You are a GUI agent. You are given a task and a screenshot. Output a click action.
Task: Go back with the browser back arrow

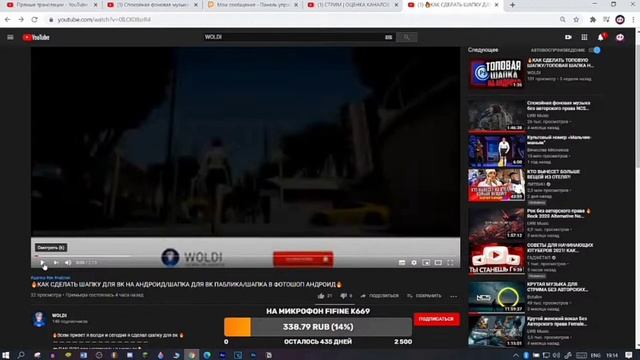(8, 20)
